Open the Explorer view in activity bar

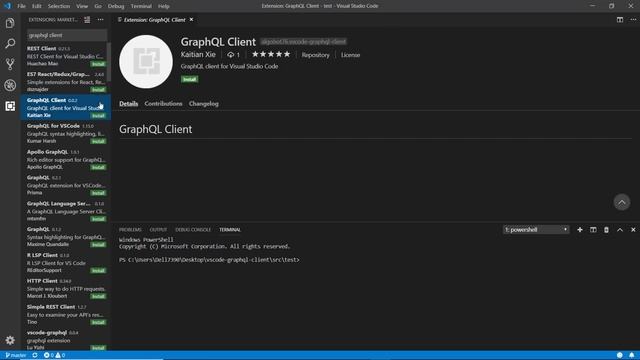tap(10, 23)
